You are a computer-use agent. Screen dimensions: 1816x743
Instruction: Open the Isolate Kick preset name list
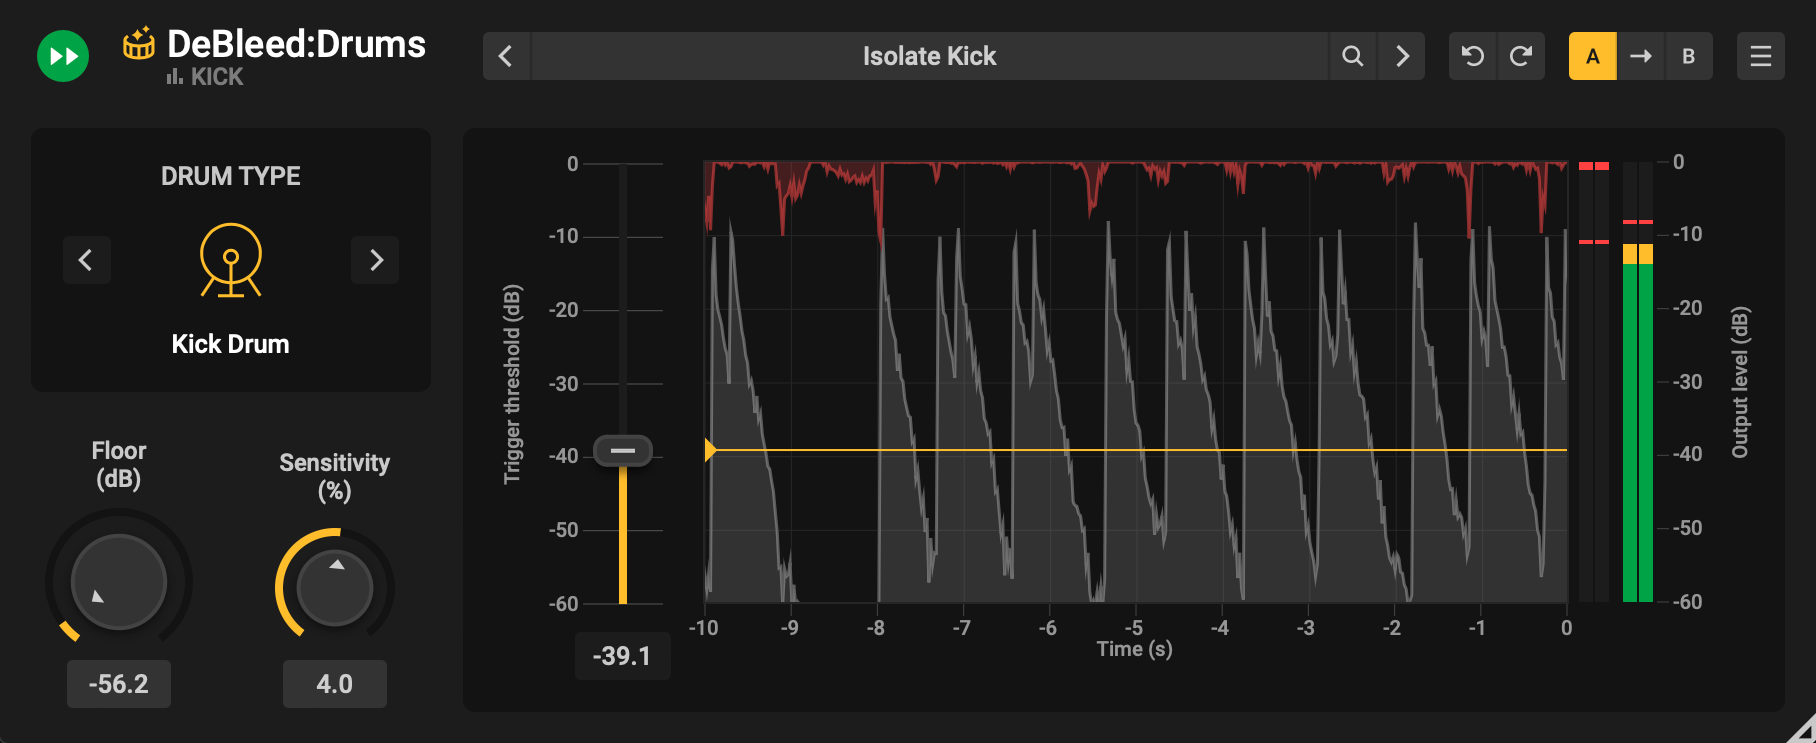click(x=929, y=56)
